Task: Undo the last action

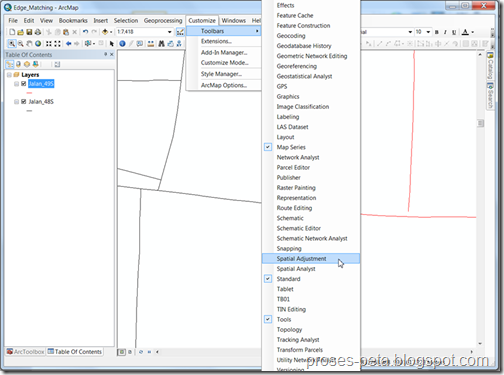Action: (x=86, y=32)
